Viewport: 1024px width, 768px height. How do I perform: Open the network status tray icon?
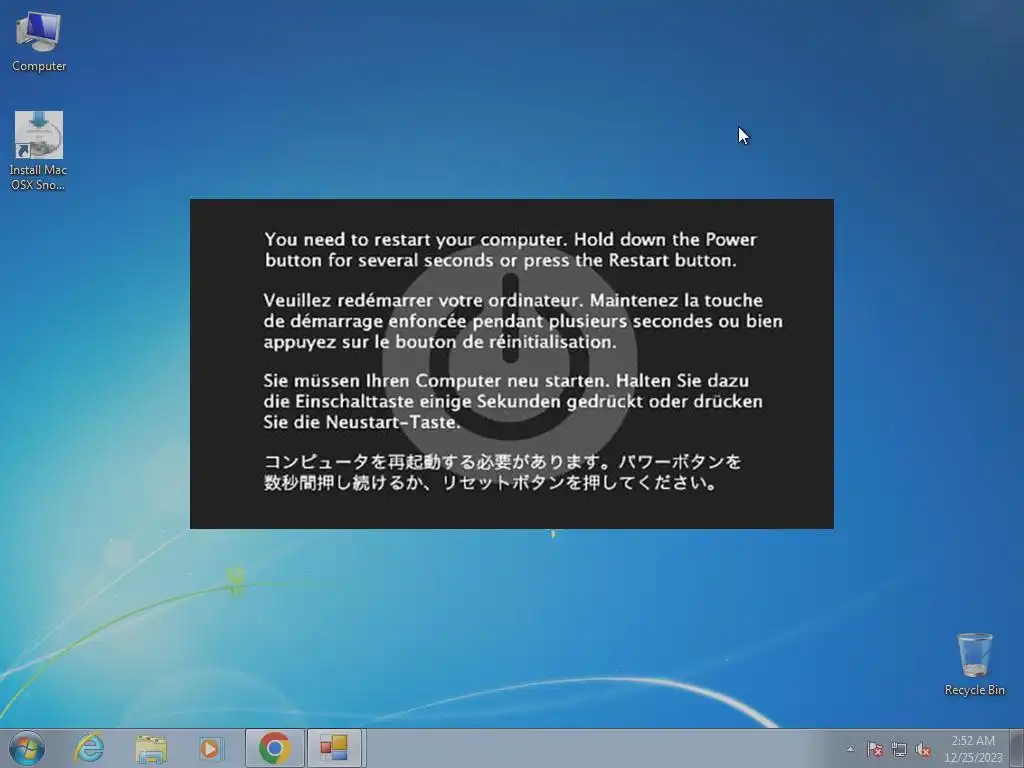(899, 749)
